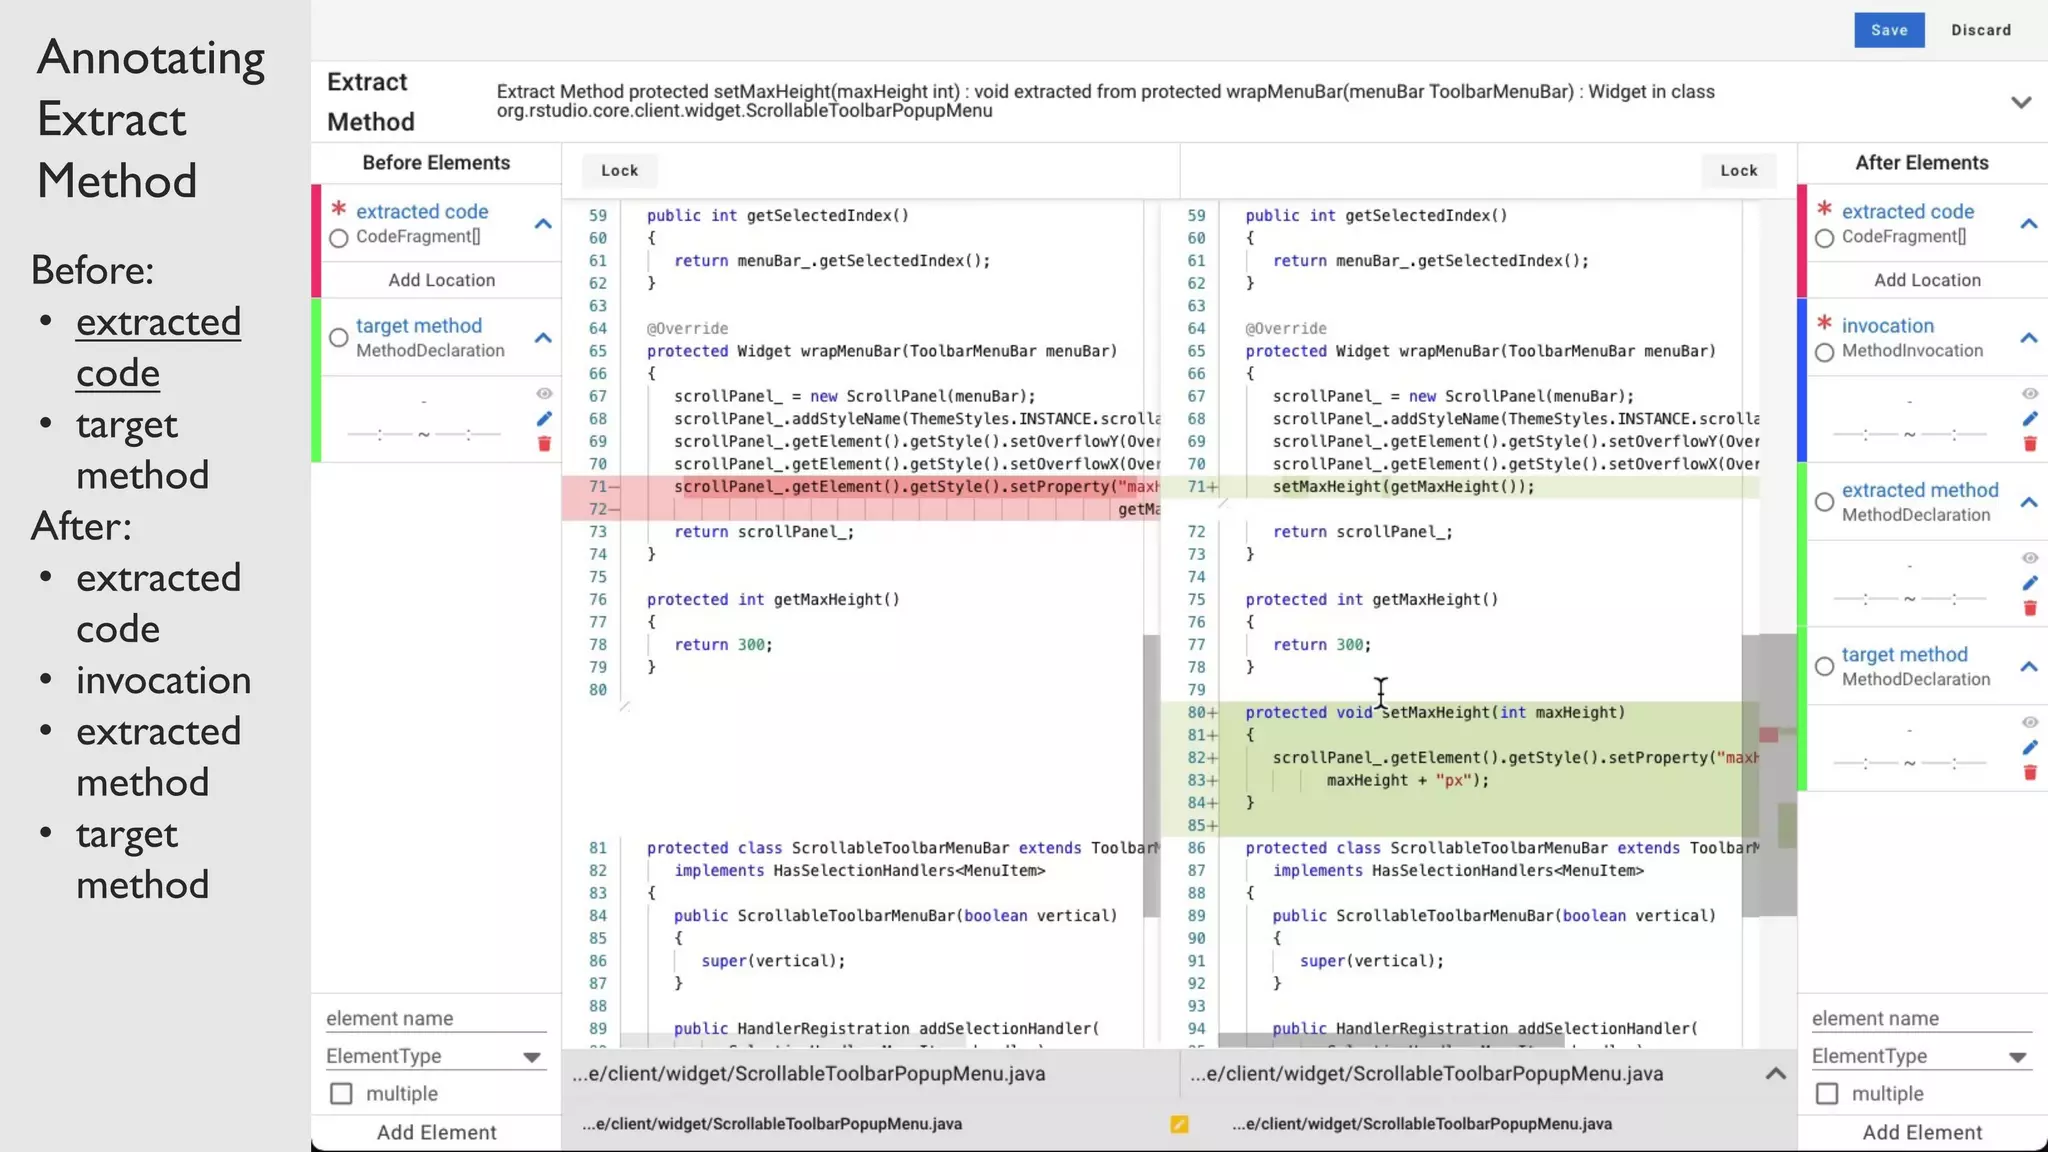Edit After extracted method location pencil
The image size is (2048, 1152).
[x=2030, y=583]
